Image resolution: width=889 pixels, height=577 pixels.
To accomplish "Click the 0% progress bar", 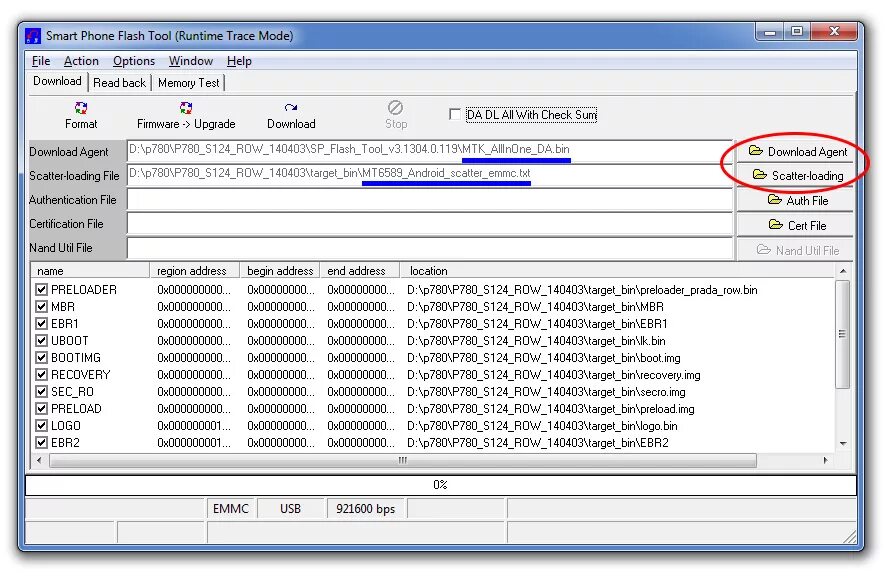I will pyautogui.click(x=441, y=485).
